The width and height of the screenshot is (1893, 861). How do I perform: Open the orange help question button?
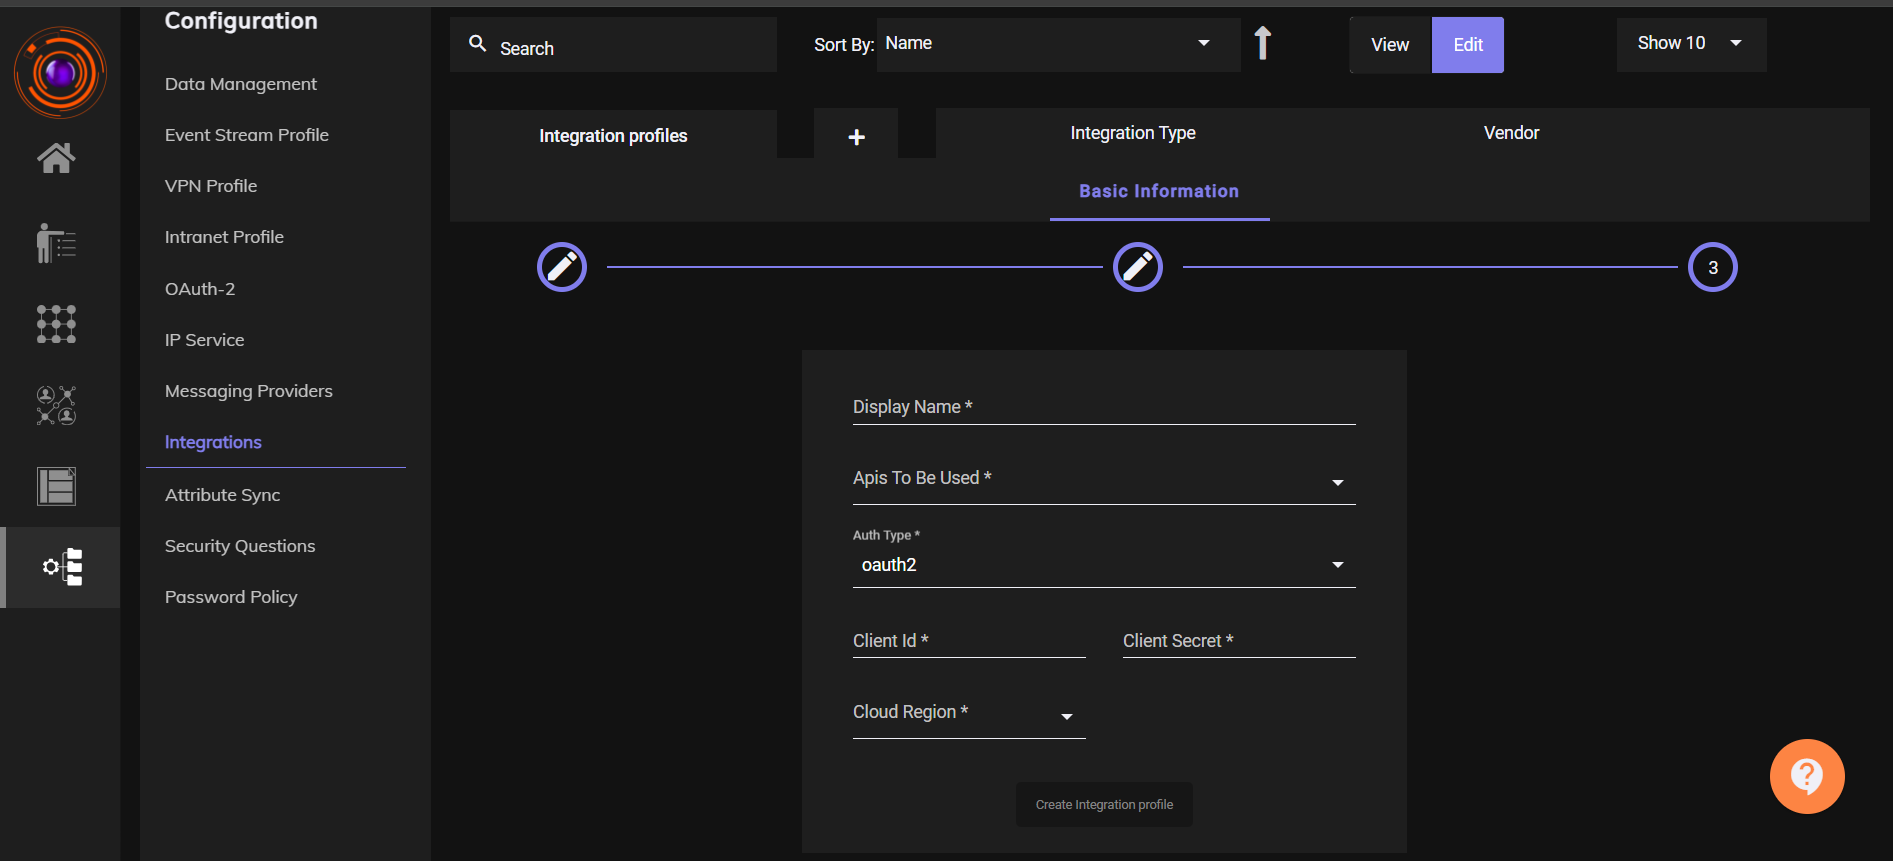(1807, 776)
